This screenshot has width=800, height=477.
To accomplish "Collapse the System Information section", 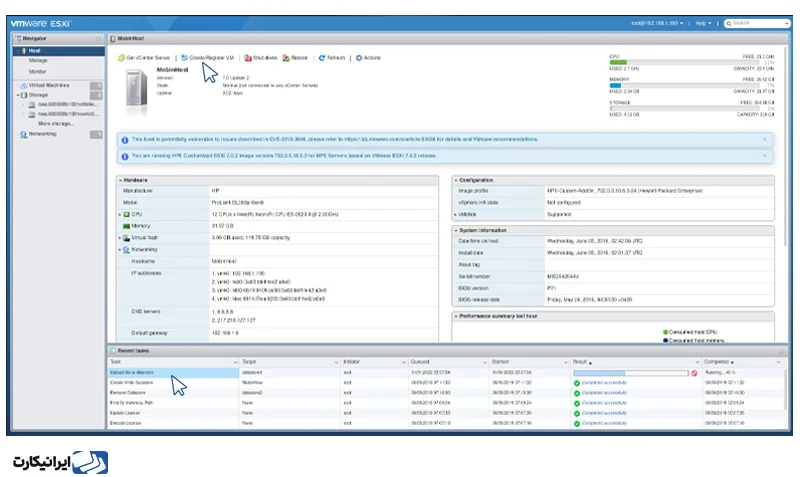I will (x=456, y=231).
